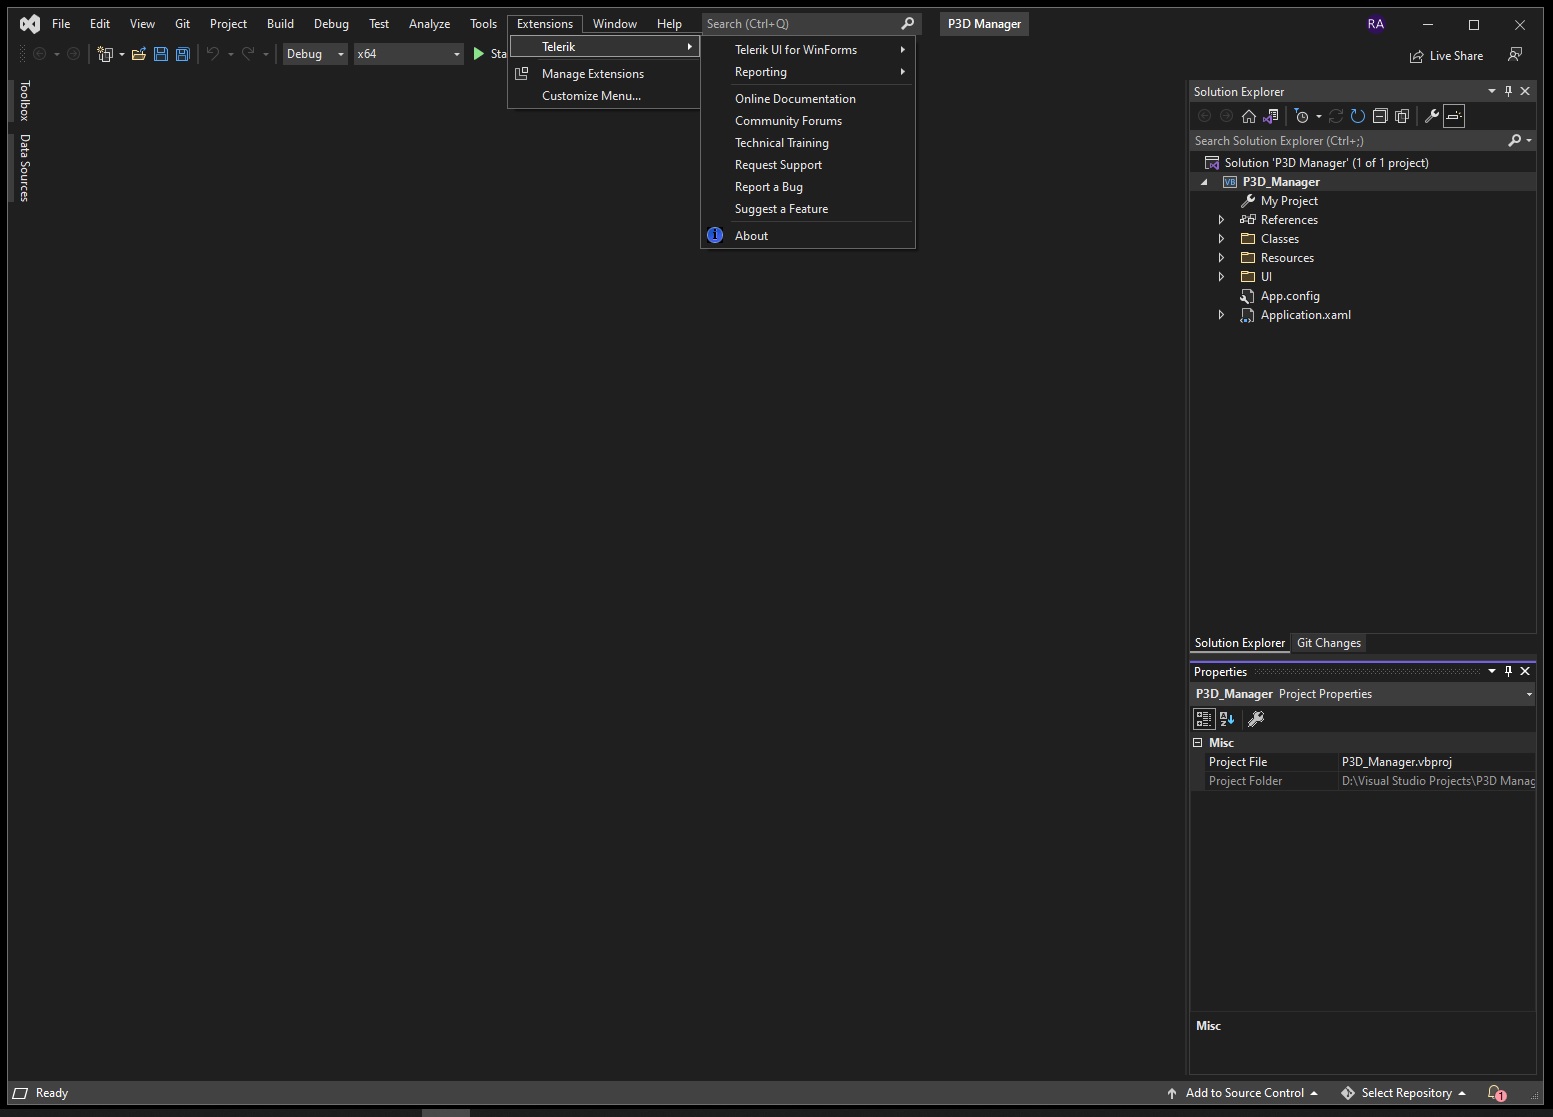The height and width of the screenshot is (1117, 1553).
Task: Open the x64 platform dropdown
Action: [408, 54]
